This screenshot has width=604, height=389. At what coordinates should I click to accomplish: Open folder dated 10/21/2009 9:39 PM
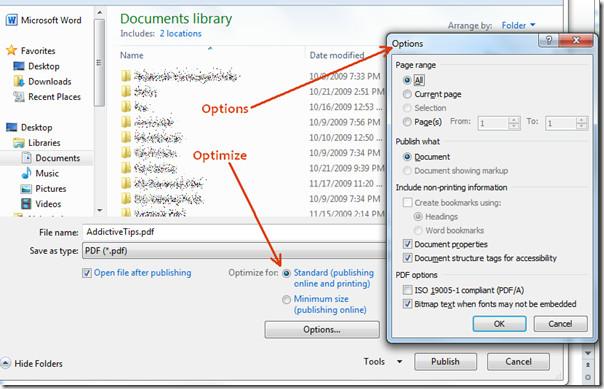click(x=149, y=168)
